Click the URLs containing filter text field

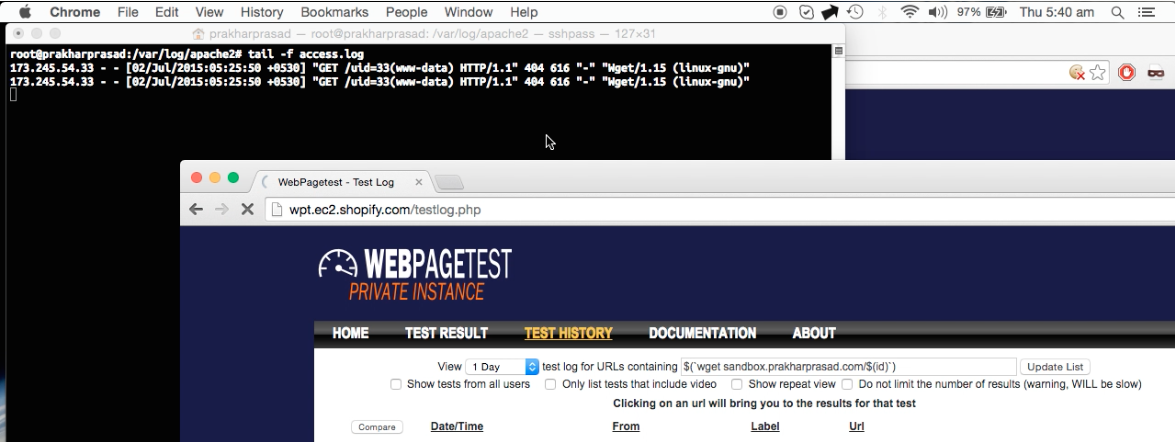tap(848, 367)
